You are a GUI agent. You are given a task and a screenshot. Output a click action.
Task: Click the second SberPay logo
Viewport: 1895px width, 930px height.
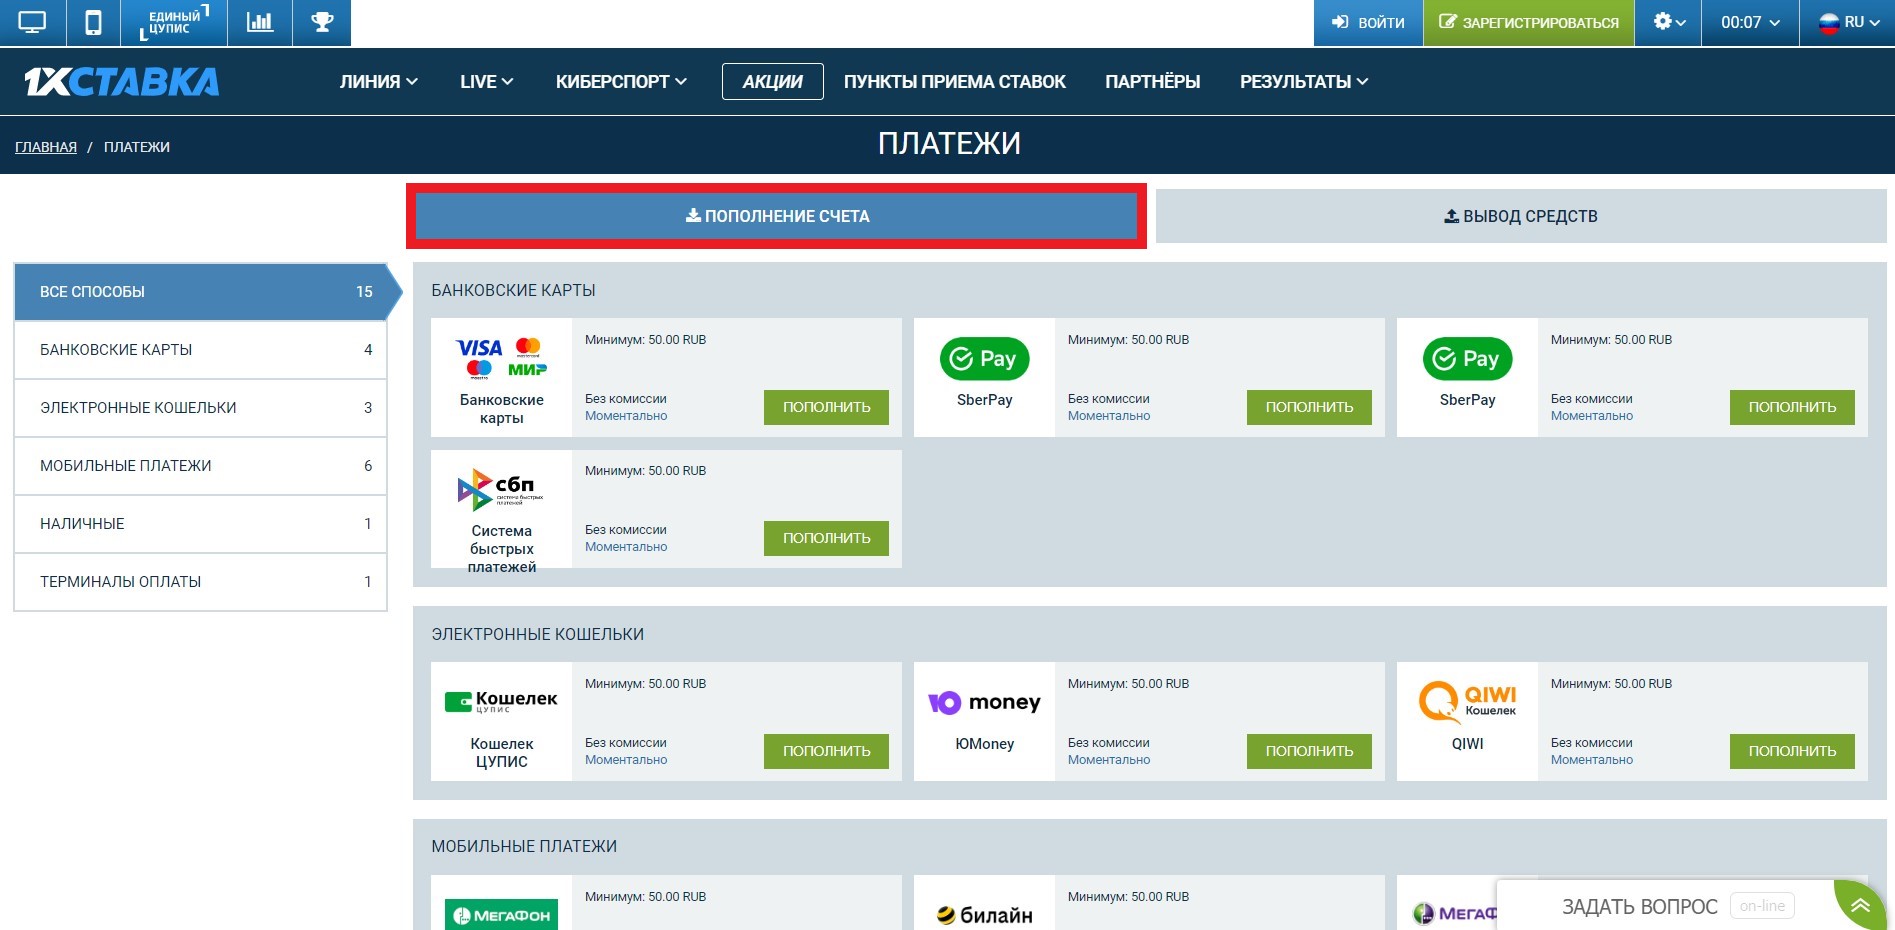1468,359
